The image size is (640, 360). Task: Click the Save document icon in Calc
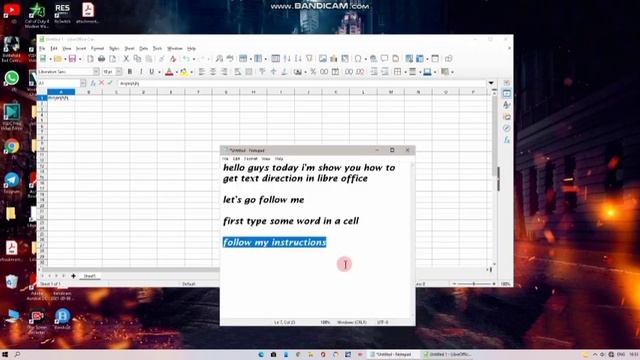coord(72,59)
